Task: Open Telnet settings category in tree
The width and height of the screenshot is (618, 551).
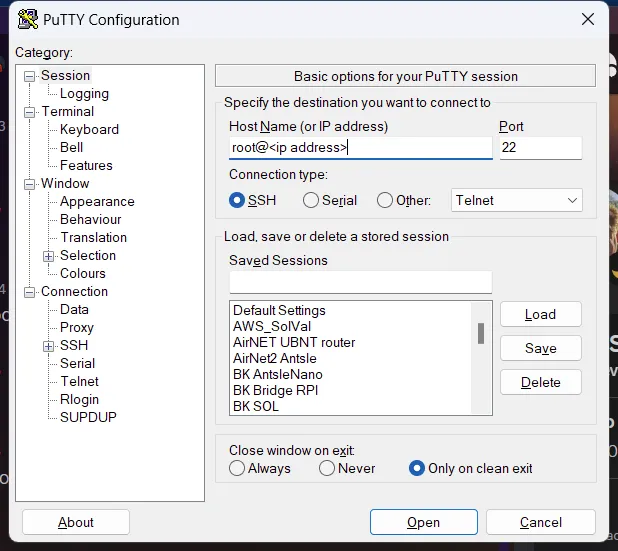Action: [x=79, y=381]
